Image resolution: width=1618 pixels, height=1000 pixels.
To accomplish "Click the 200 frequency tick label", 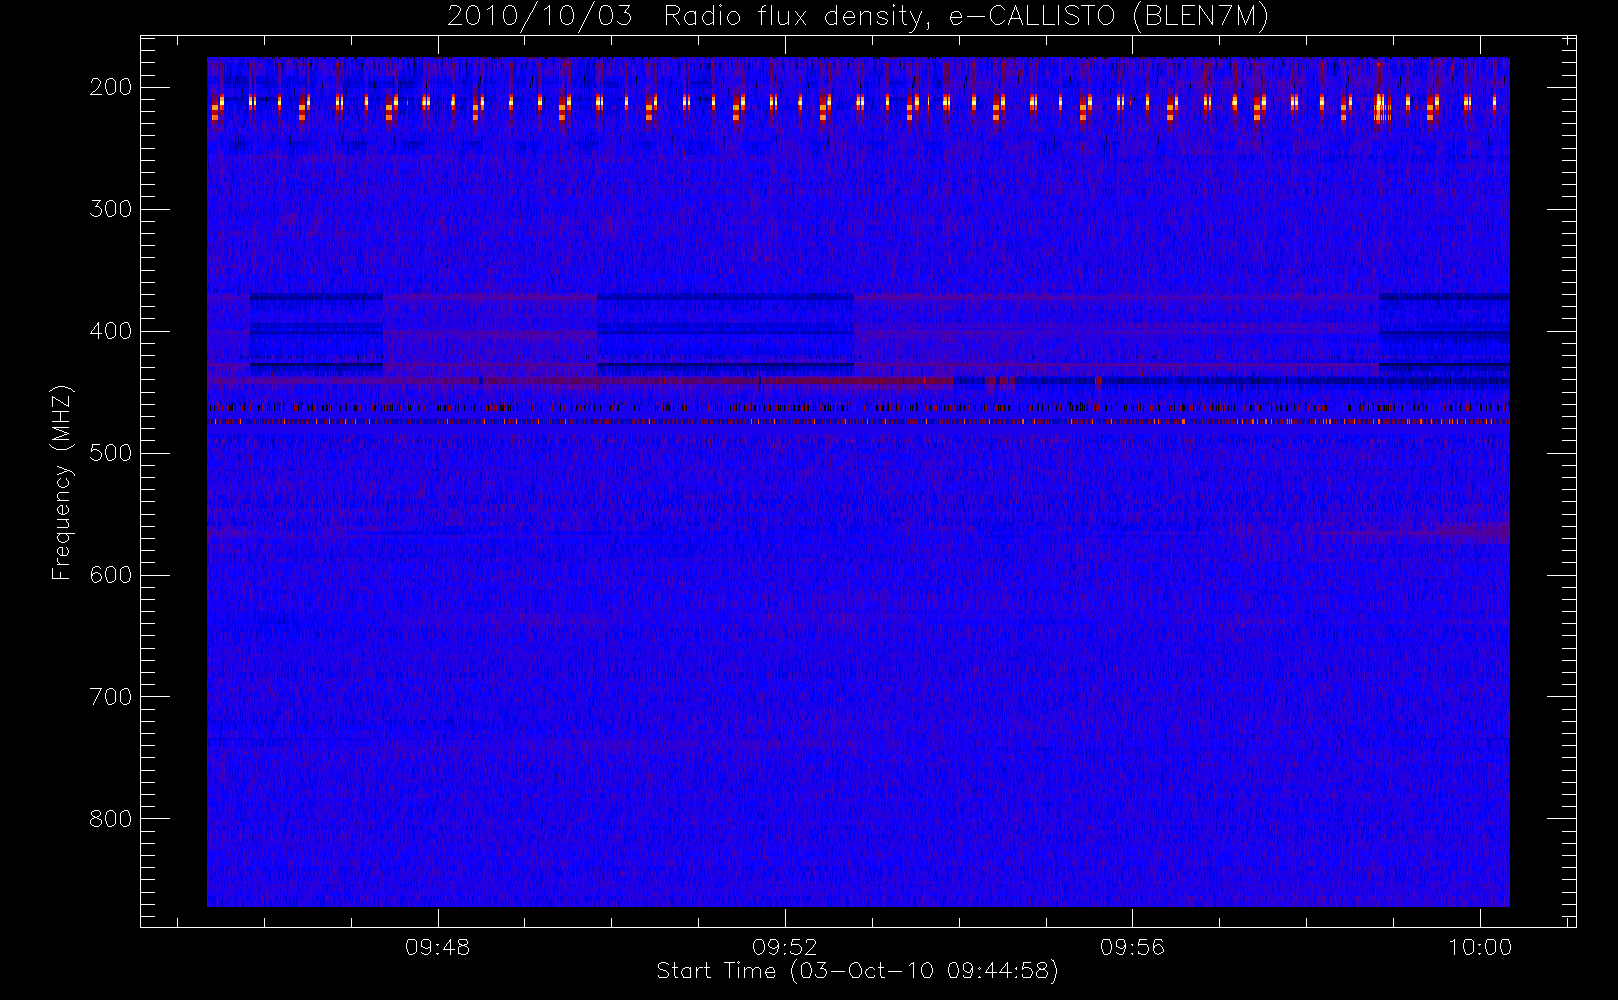I will (111, 87).
